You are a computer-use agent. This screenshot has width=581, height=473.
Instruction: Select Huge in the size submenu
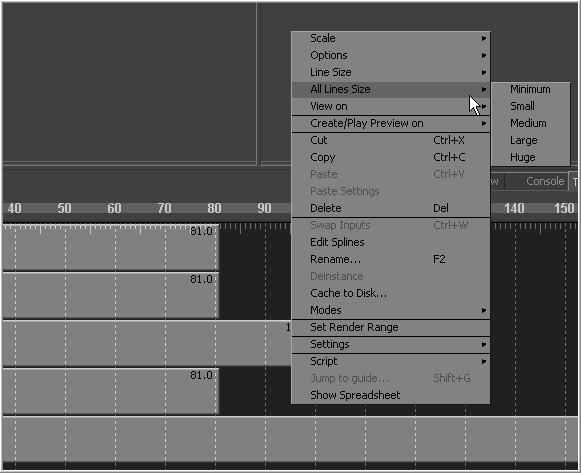pos(530,157)
